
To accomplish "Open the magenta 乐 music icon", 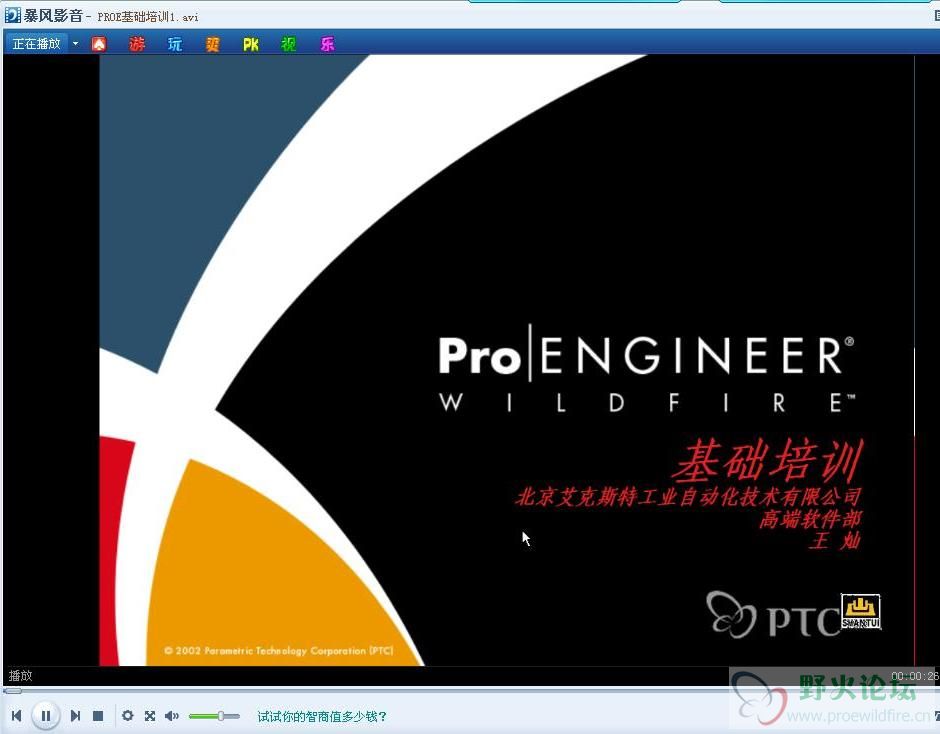I will (x=327, y=44).
